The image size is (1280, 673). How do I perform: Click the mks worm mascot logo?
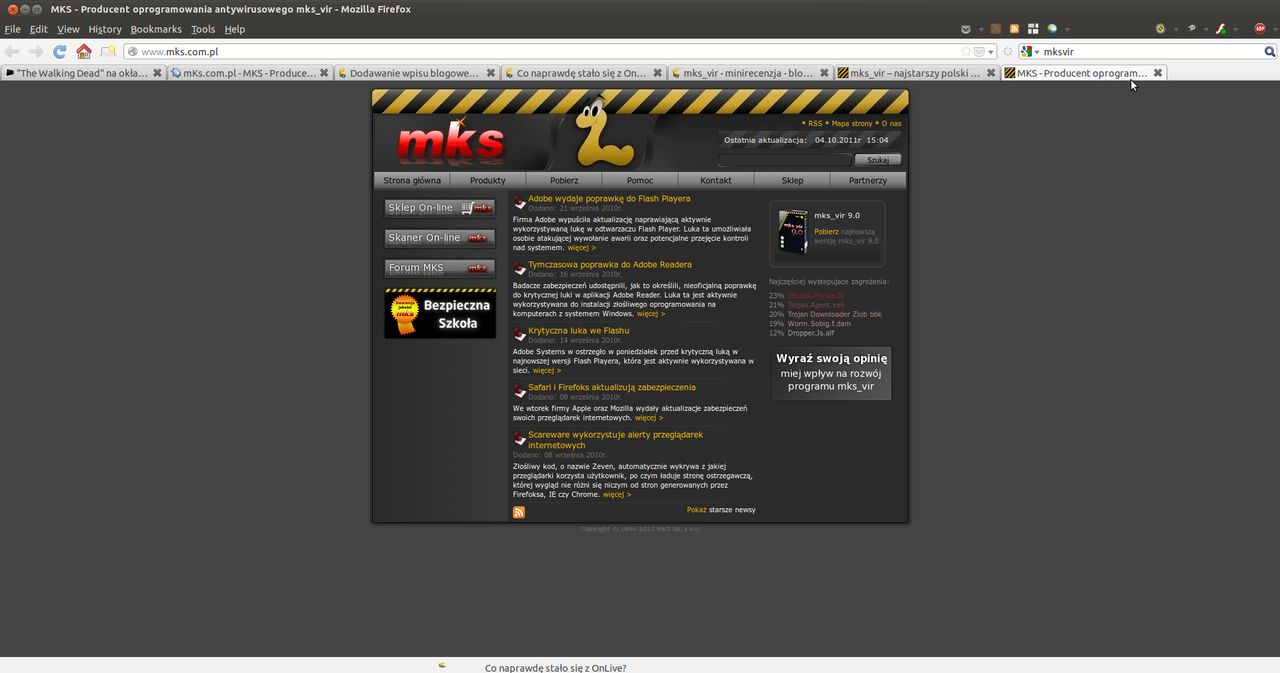pyautogui.click(x=604, y=132)
